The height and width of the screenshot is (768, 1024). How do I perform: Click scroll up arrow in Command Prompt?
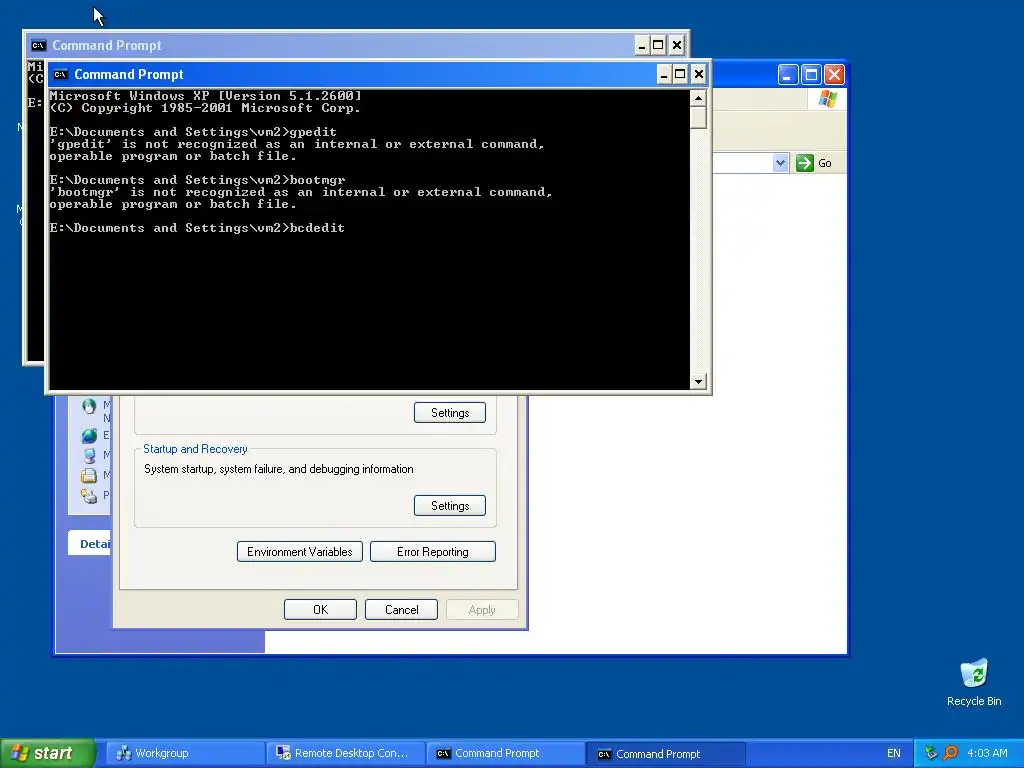(698, 98)
